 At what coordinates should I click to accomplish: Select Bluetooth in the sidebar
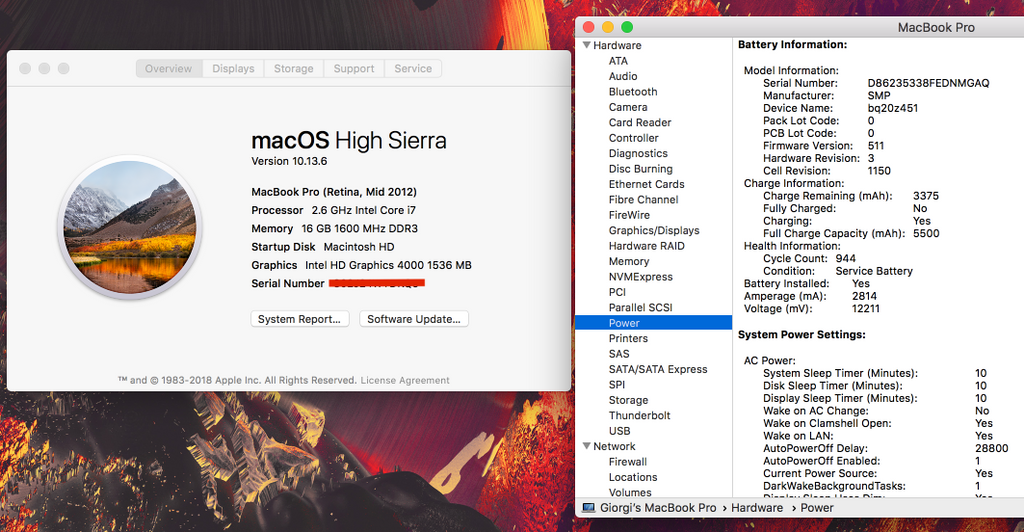(x=633, y=92)
